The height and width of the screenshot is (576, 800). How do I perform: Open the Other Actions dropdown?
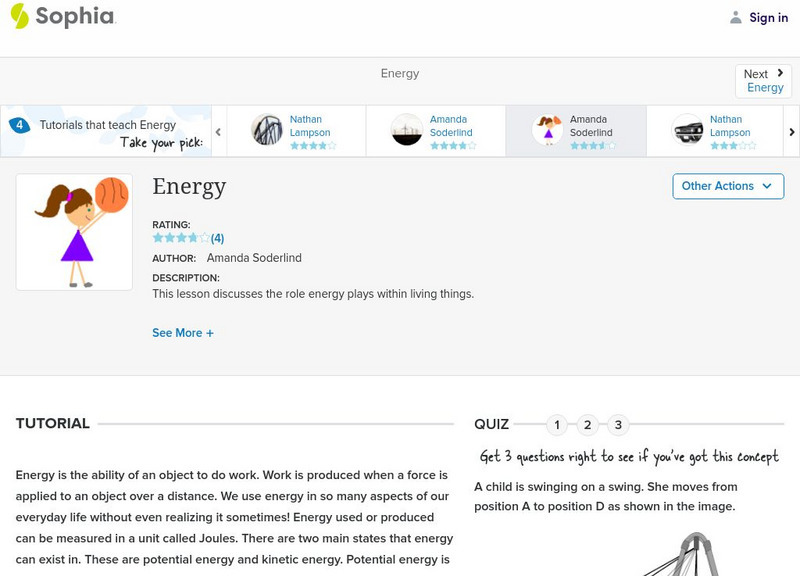tap(727, 186)
